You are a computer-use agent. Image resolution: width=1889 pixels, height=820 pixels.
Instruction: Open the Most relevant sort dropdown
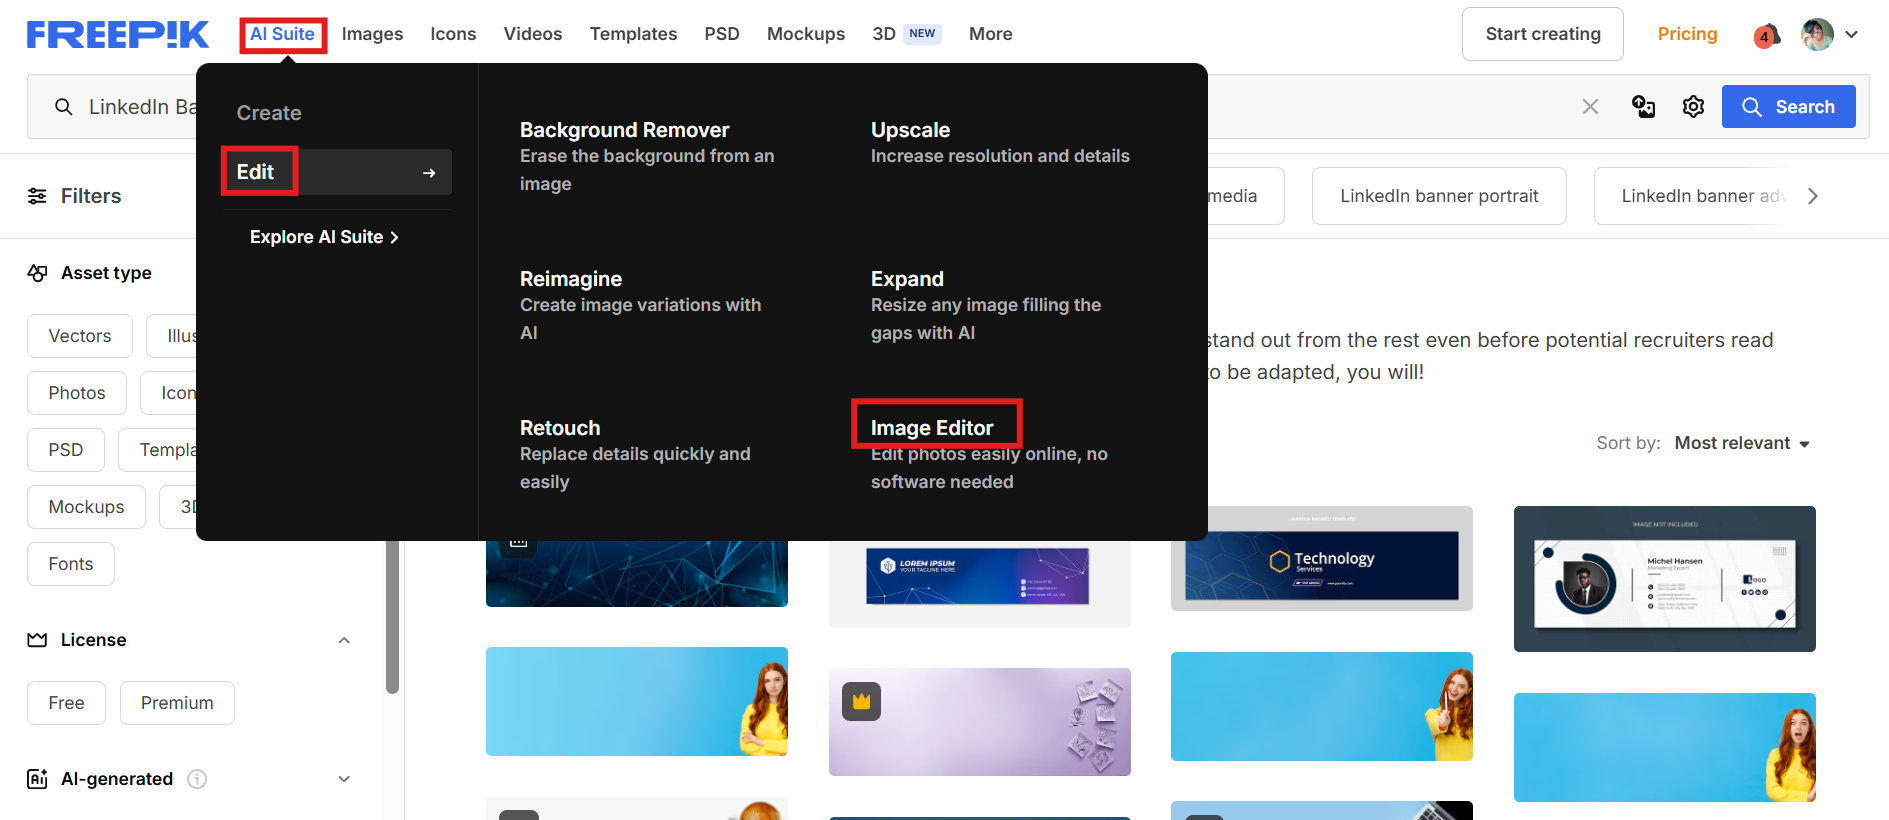[1743, 443]
